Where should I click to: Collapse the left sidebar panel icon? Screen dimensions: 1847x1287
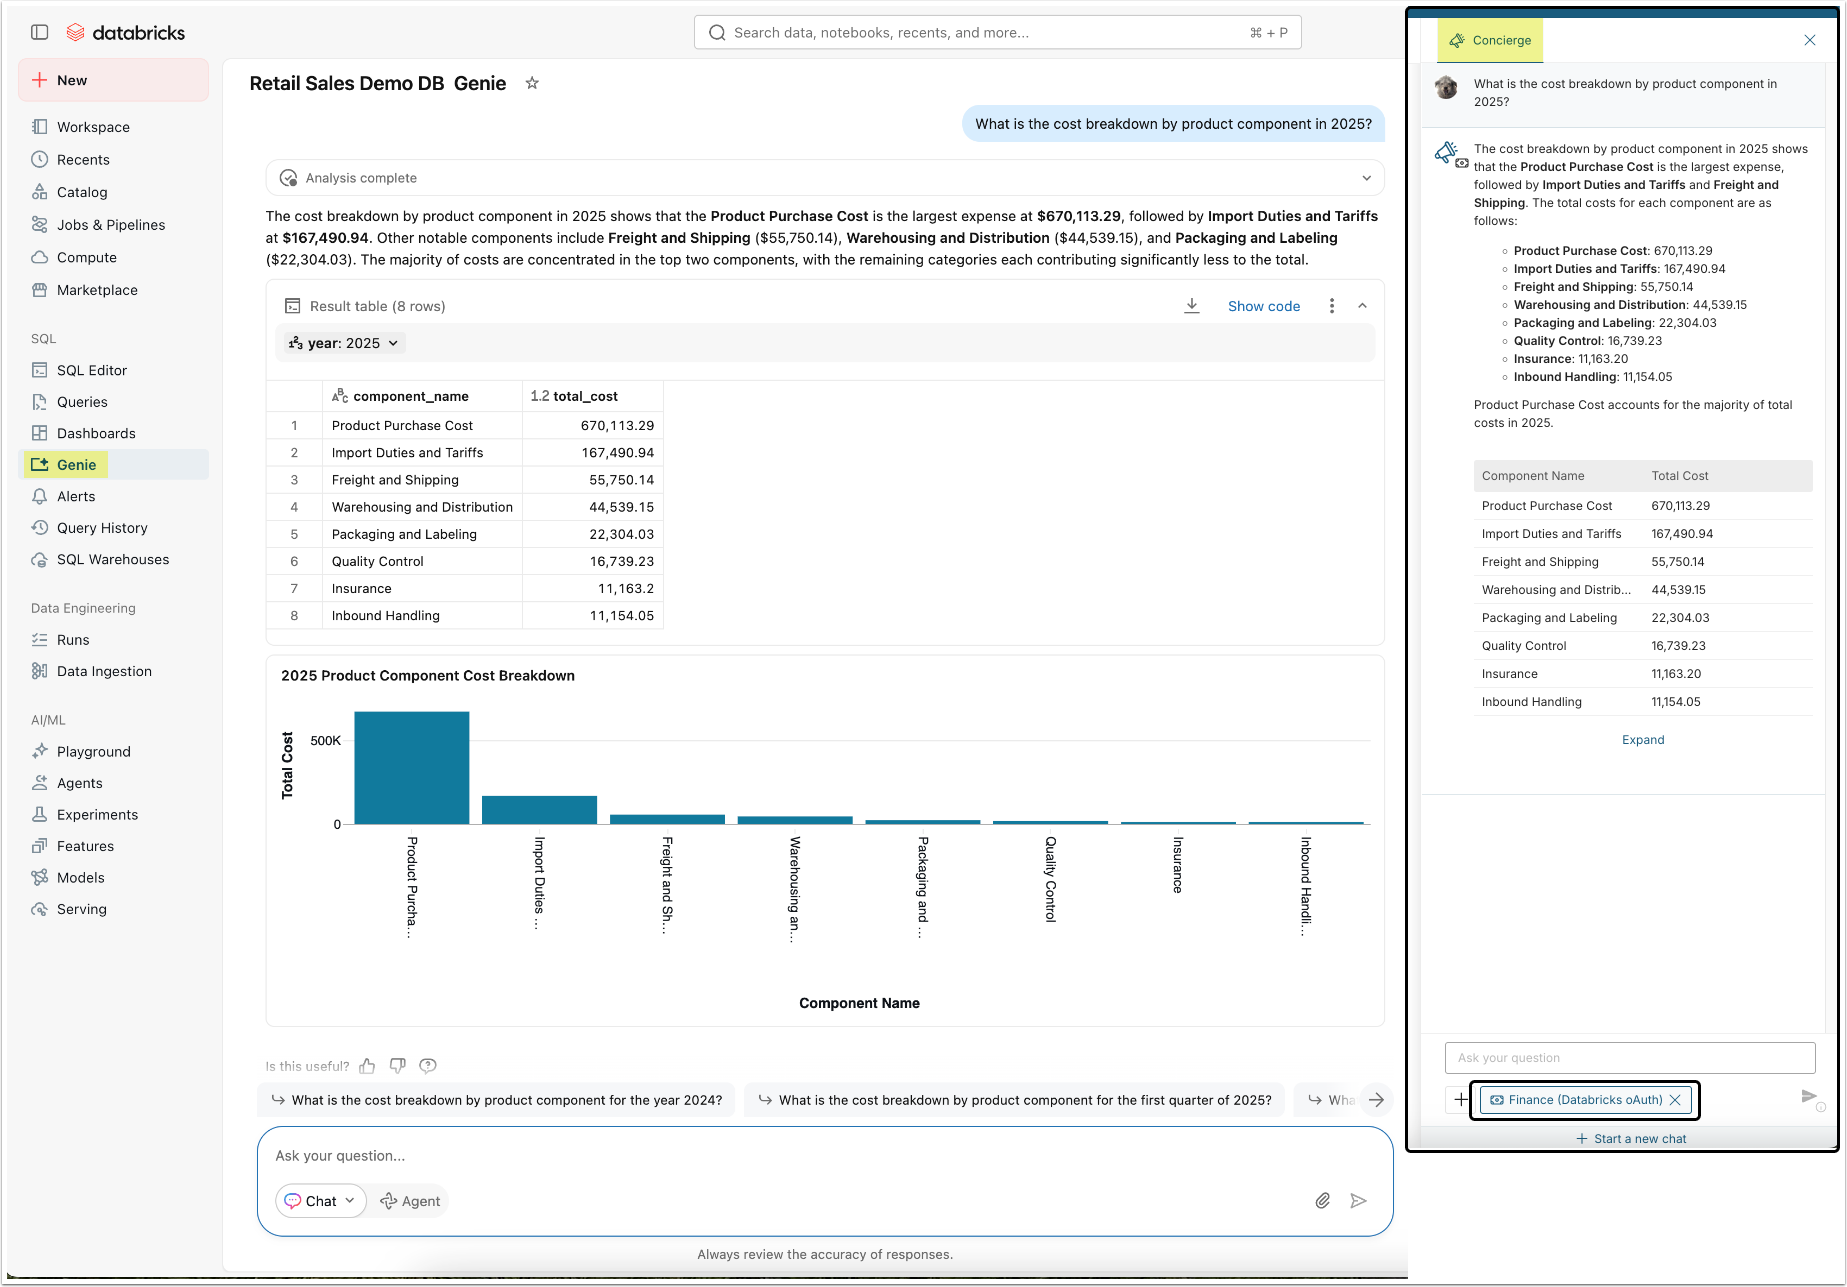(40, 32)
